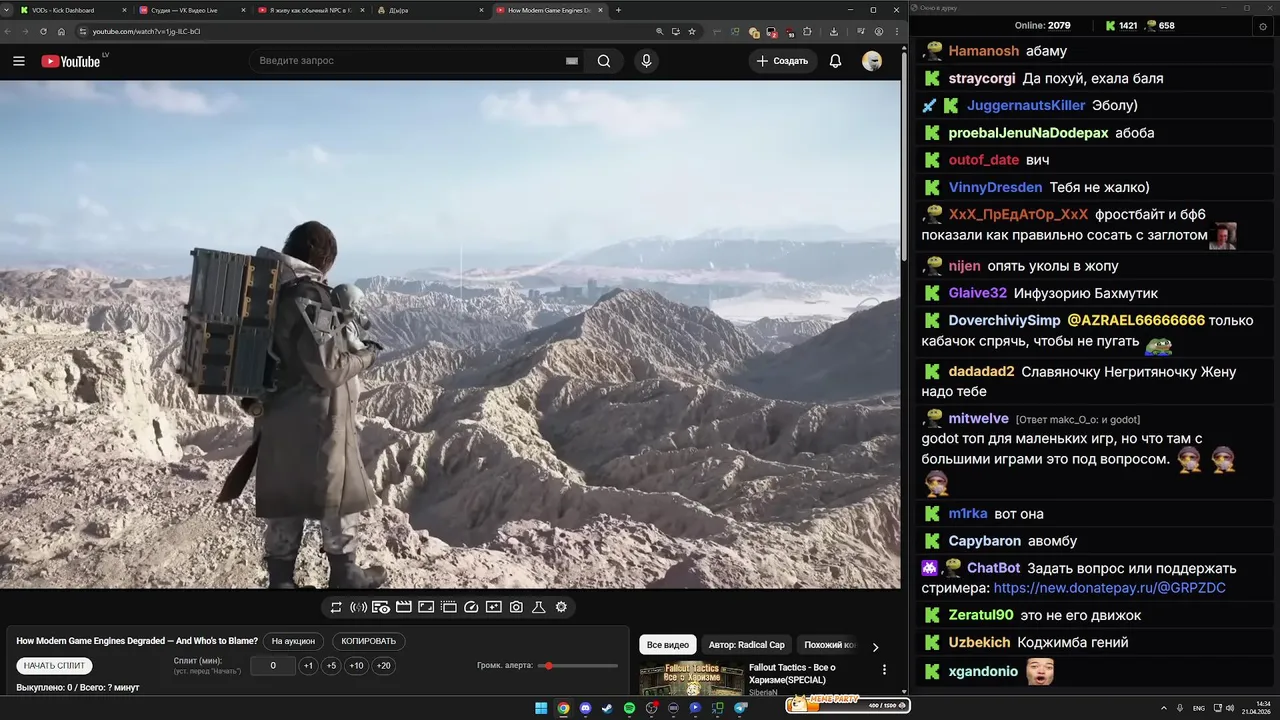Open settings gear in player toolbar

[x=561, y=607]
